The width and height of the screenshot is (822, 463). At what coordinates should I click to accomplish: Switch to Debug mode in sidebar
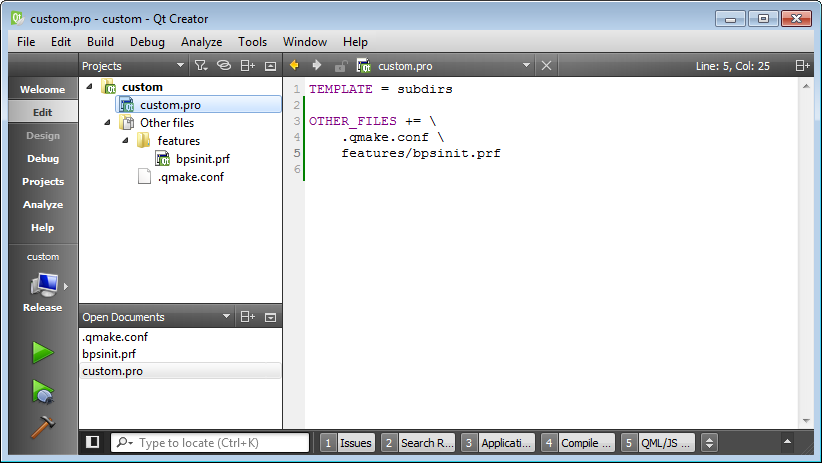[x=43, y=158]
